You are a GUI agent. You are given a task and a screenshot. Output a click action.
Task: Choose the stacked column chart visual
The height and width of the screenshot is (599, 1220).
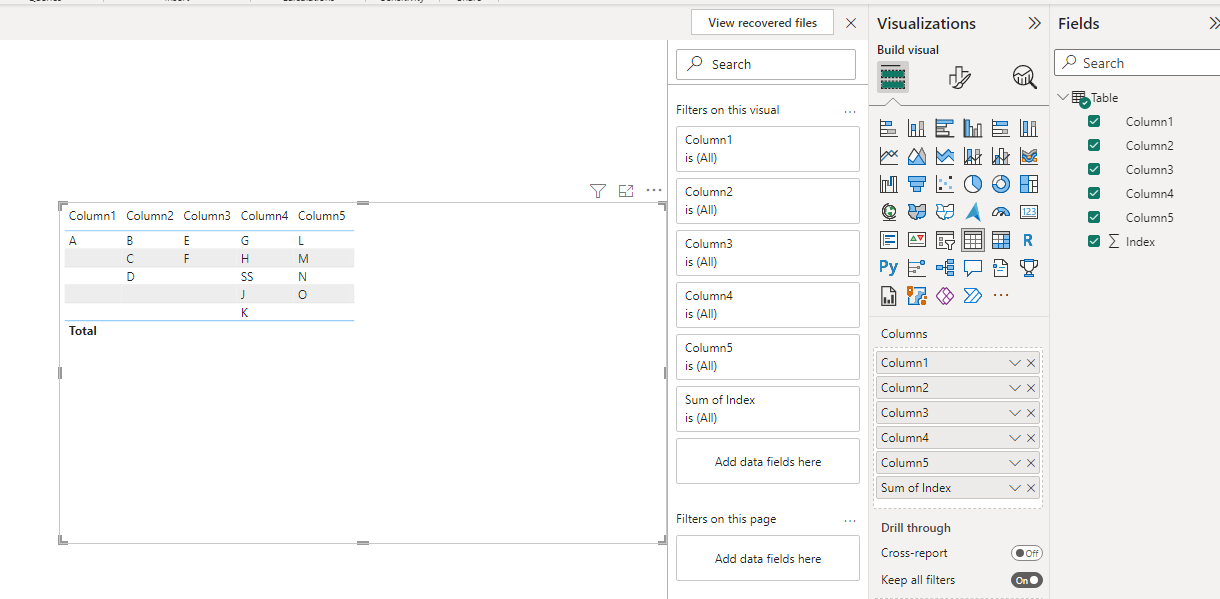pos(917,128)
